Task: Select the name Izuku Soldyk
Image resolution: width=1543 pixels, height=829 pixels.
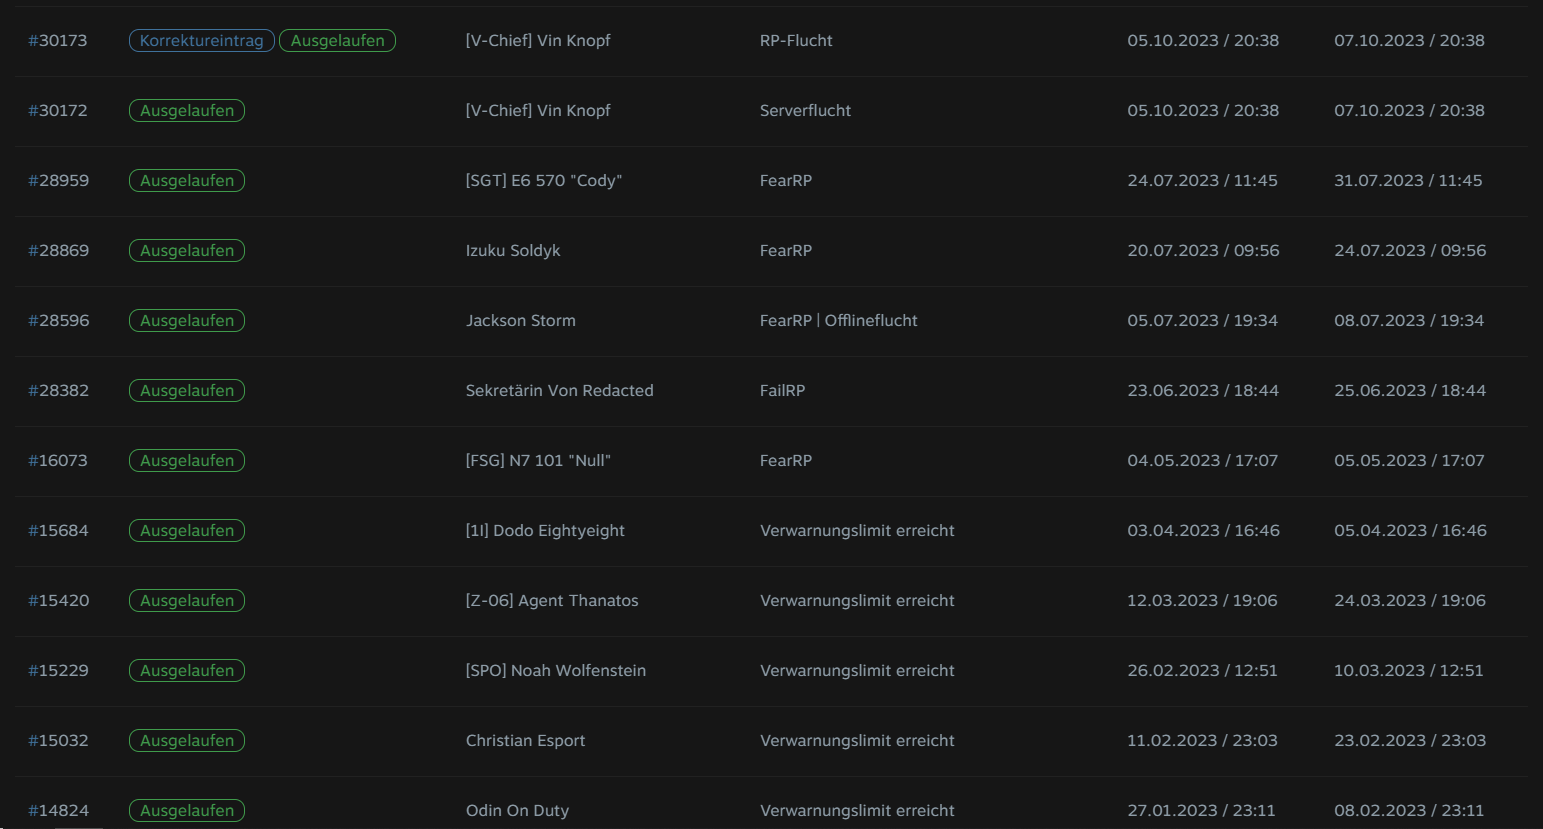Action: pos(513,251)
